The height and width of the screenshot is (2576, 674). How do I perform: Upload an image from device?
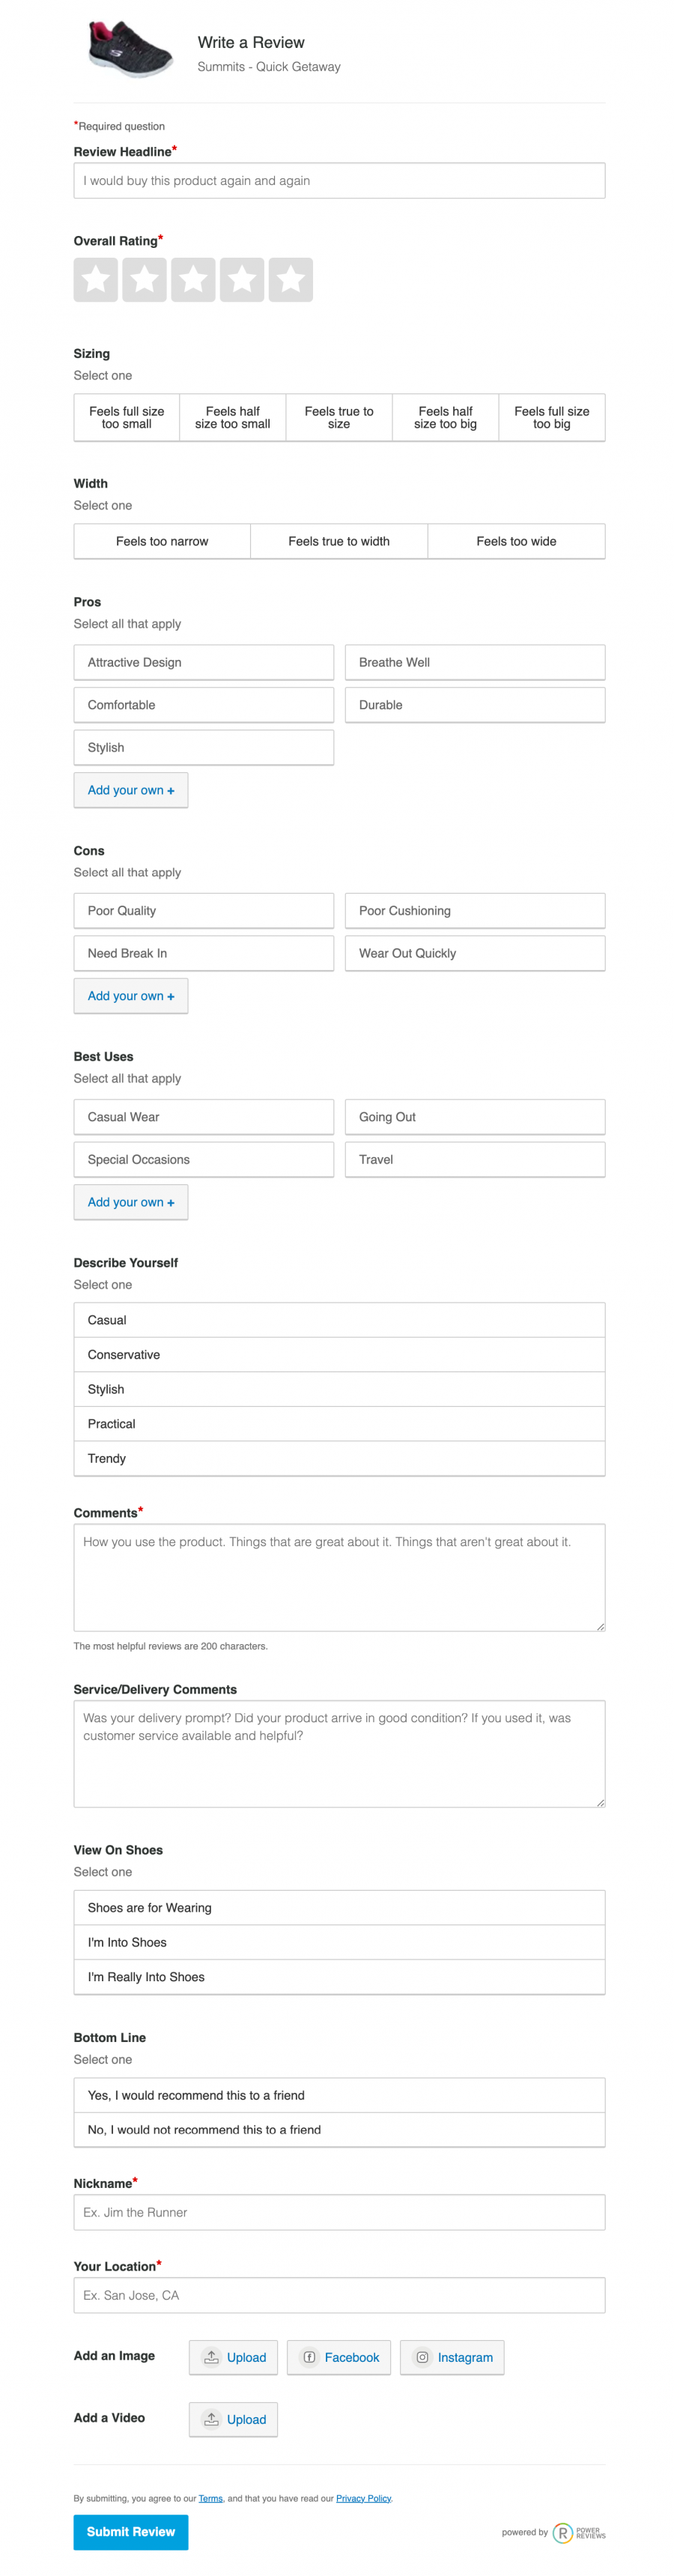coord(233,2357)
